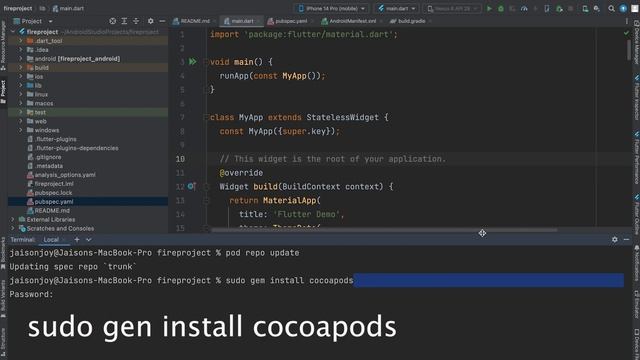This screenshot has width=640, height=360.
Task: Click the Password prompt in terminal
Action: (x=31, y=294)
